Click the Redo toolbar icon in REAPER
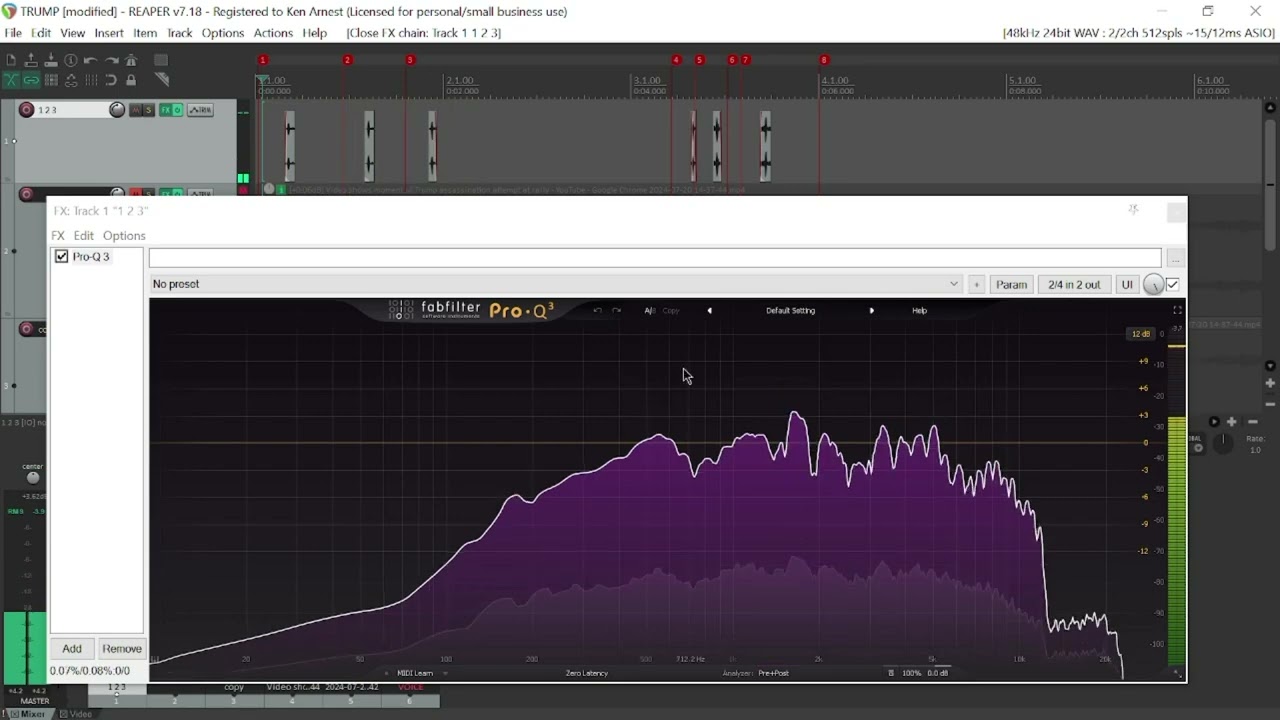Image resolution: width=1280 pixels, height=720 pixels. pos(112,60)
